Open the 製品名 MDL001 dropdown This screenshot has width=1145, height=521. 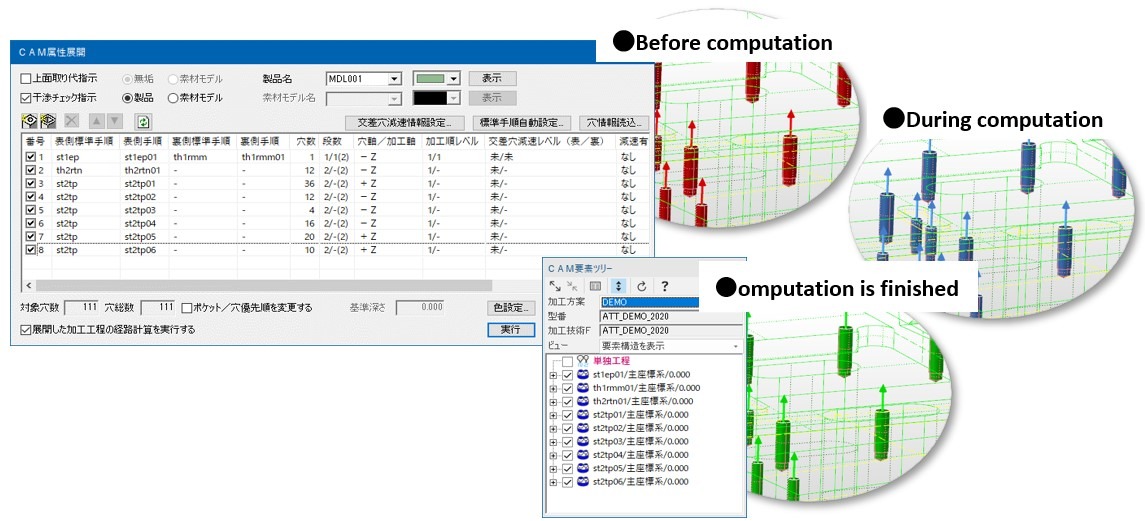pos(394,78)
